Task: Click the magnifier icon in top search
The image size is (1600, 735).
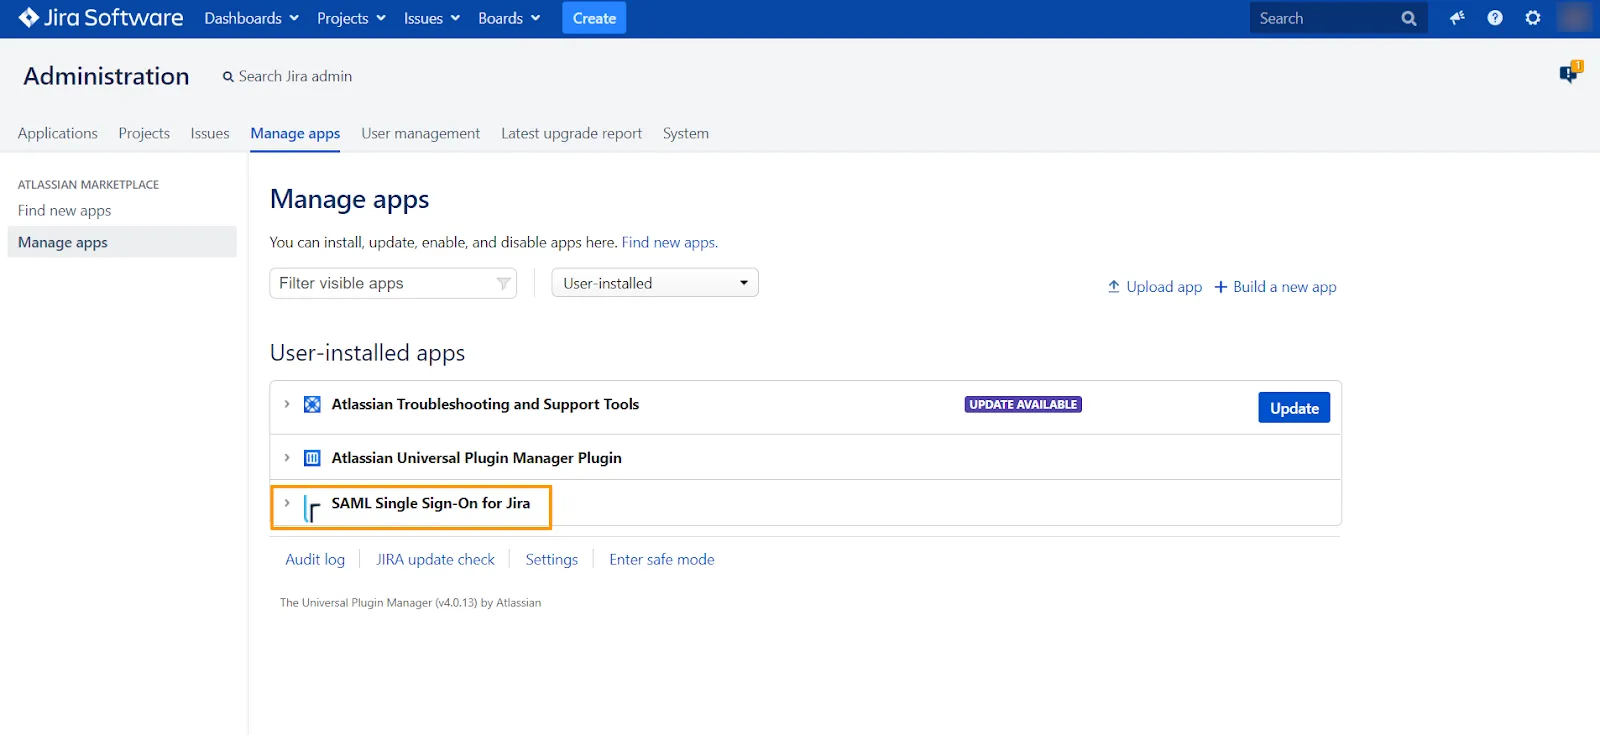Action: [x=1409, y=18]
